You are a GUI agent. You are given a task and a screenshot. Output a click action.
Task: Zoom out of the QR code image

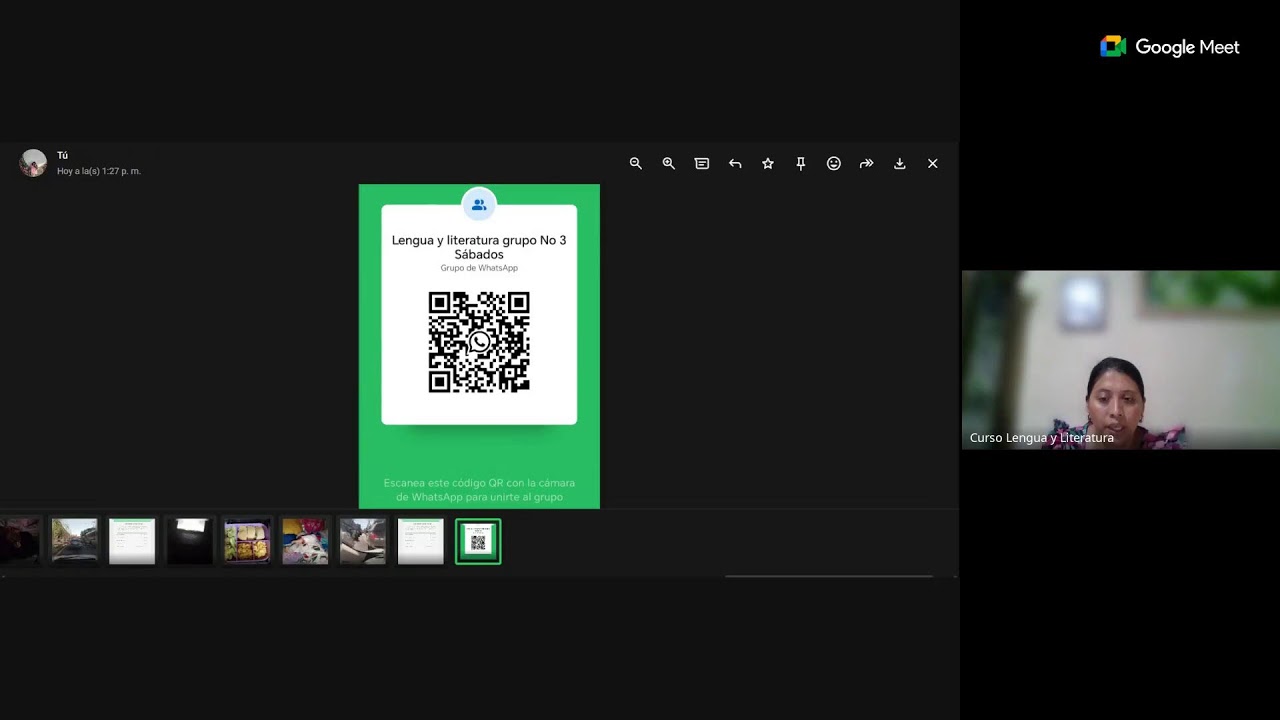(635, 164)
